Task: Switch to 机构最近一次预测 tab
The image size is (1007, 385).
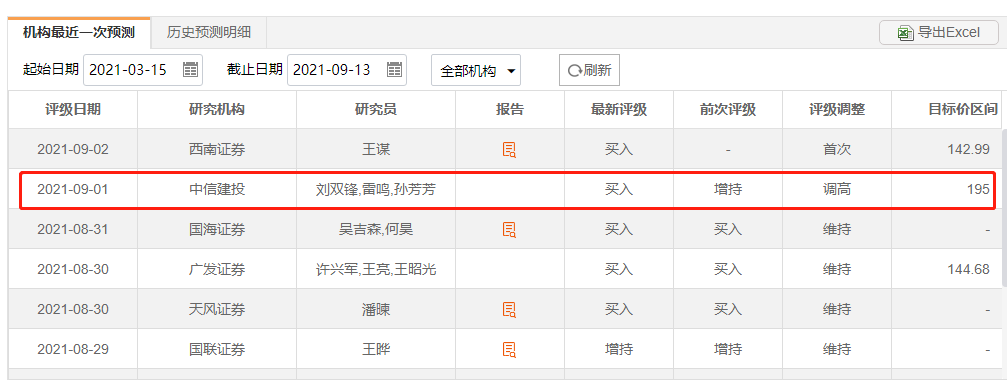Action: pos(80,32)
